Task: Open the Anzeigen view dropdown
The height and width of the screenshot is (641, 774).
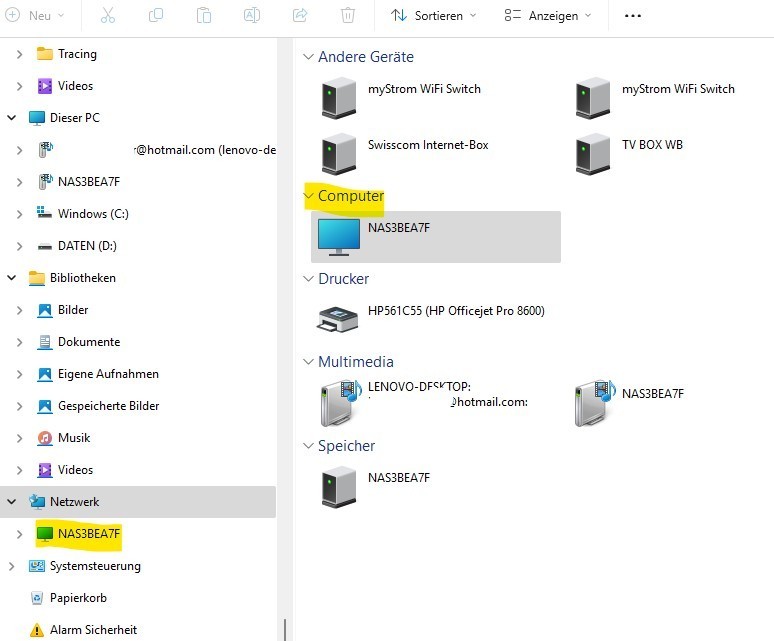Action: [547, 15]
